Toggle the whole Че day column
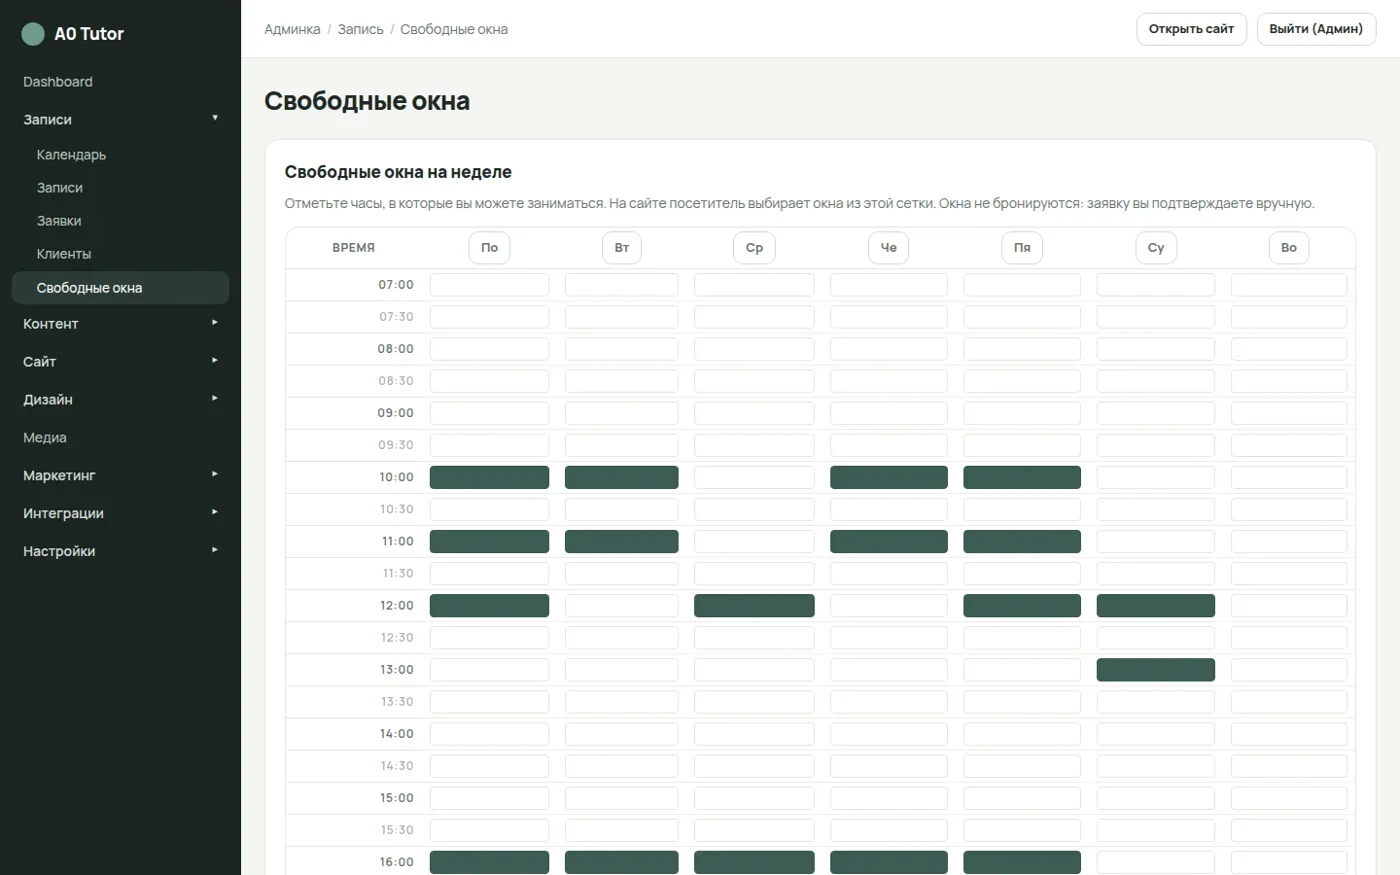This screenshot has height=875, width=1400. [x=888, y=248]
